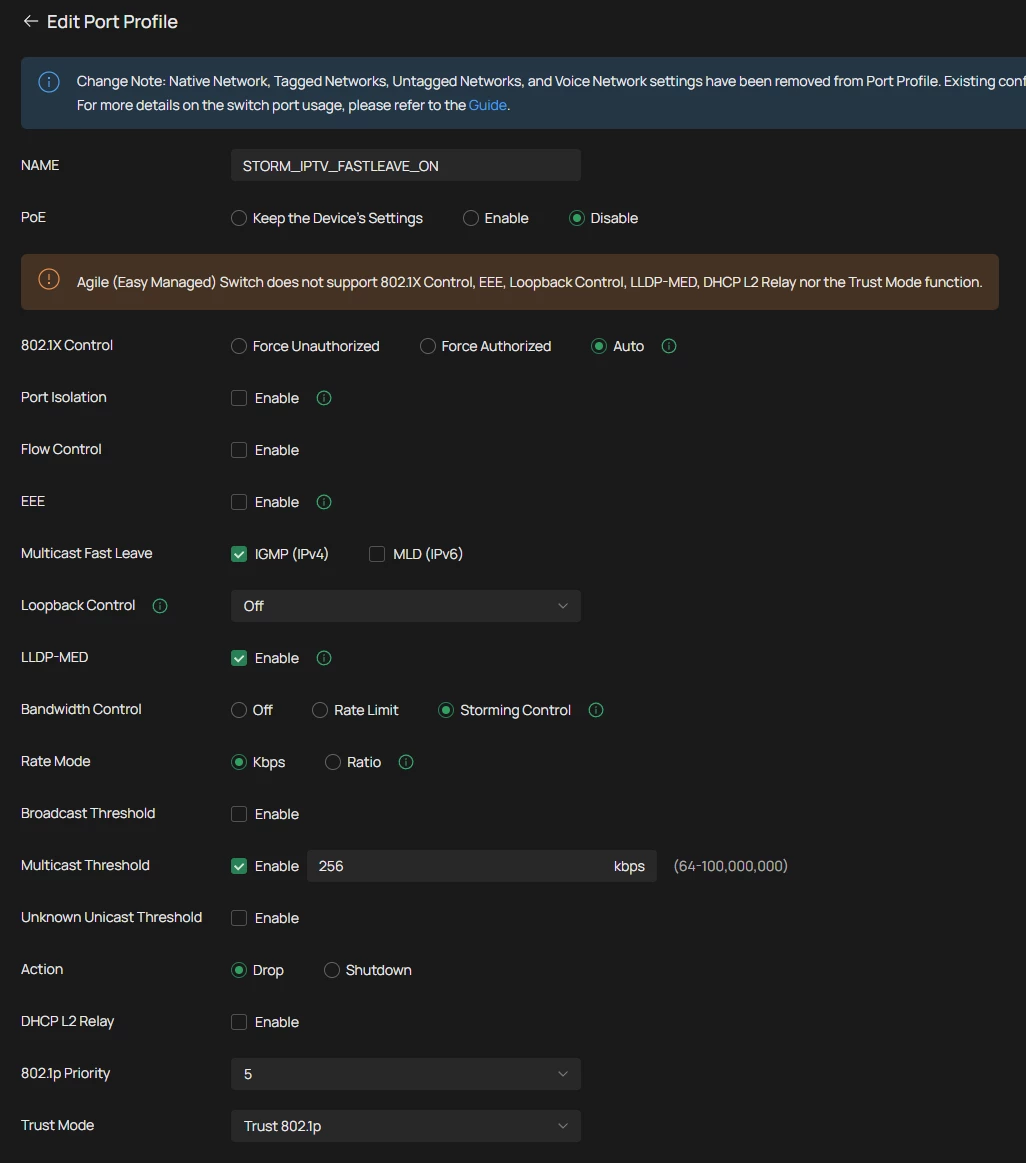
Task: Click the Rate Mode info icon after Ratio
Action: [406, 762]
